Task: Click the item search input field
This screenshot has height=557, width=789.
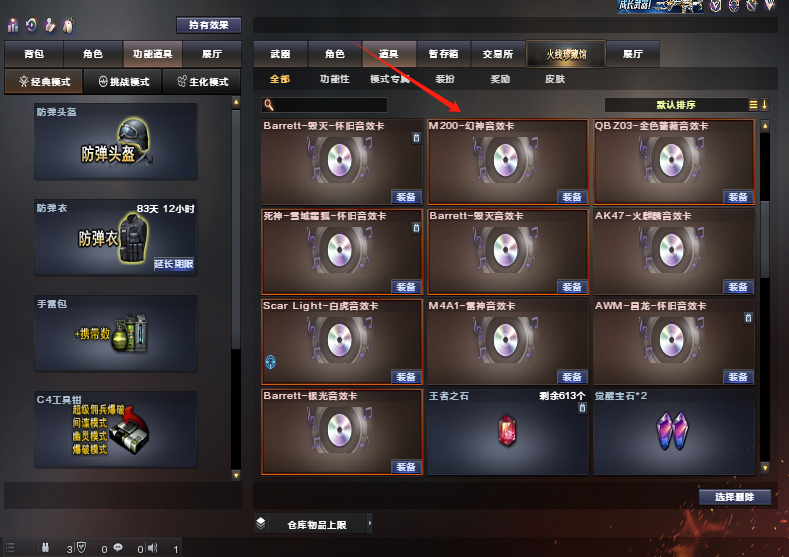Action: pyautogui.click(x=325, y=105)
